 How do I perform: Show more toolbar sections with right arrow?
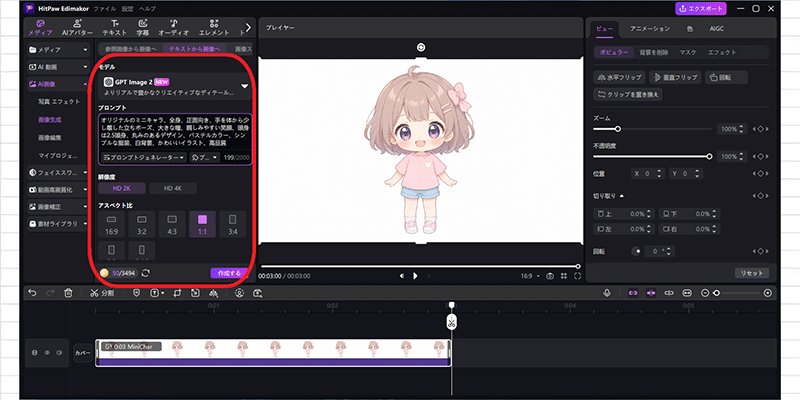[x=248, y=28]
